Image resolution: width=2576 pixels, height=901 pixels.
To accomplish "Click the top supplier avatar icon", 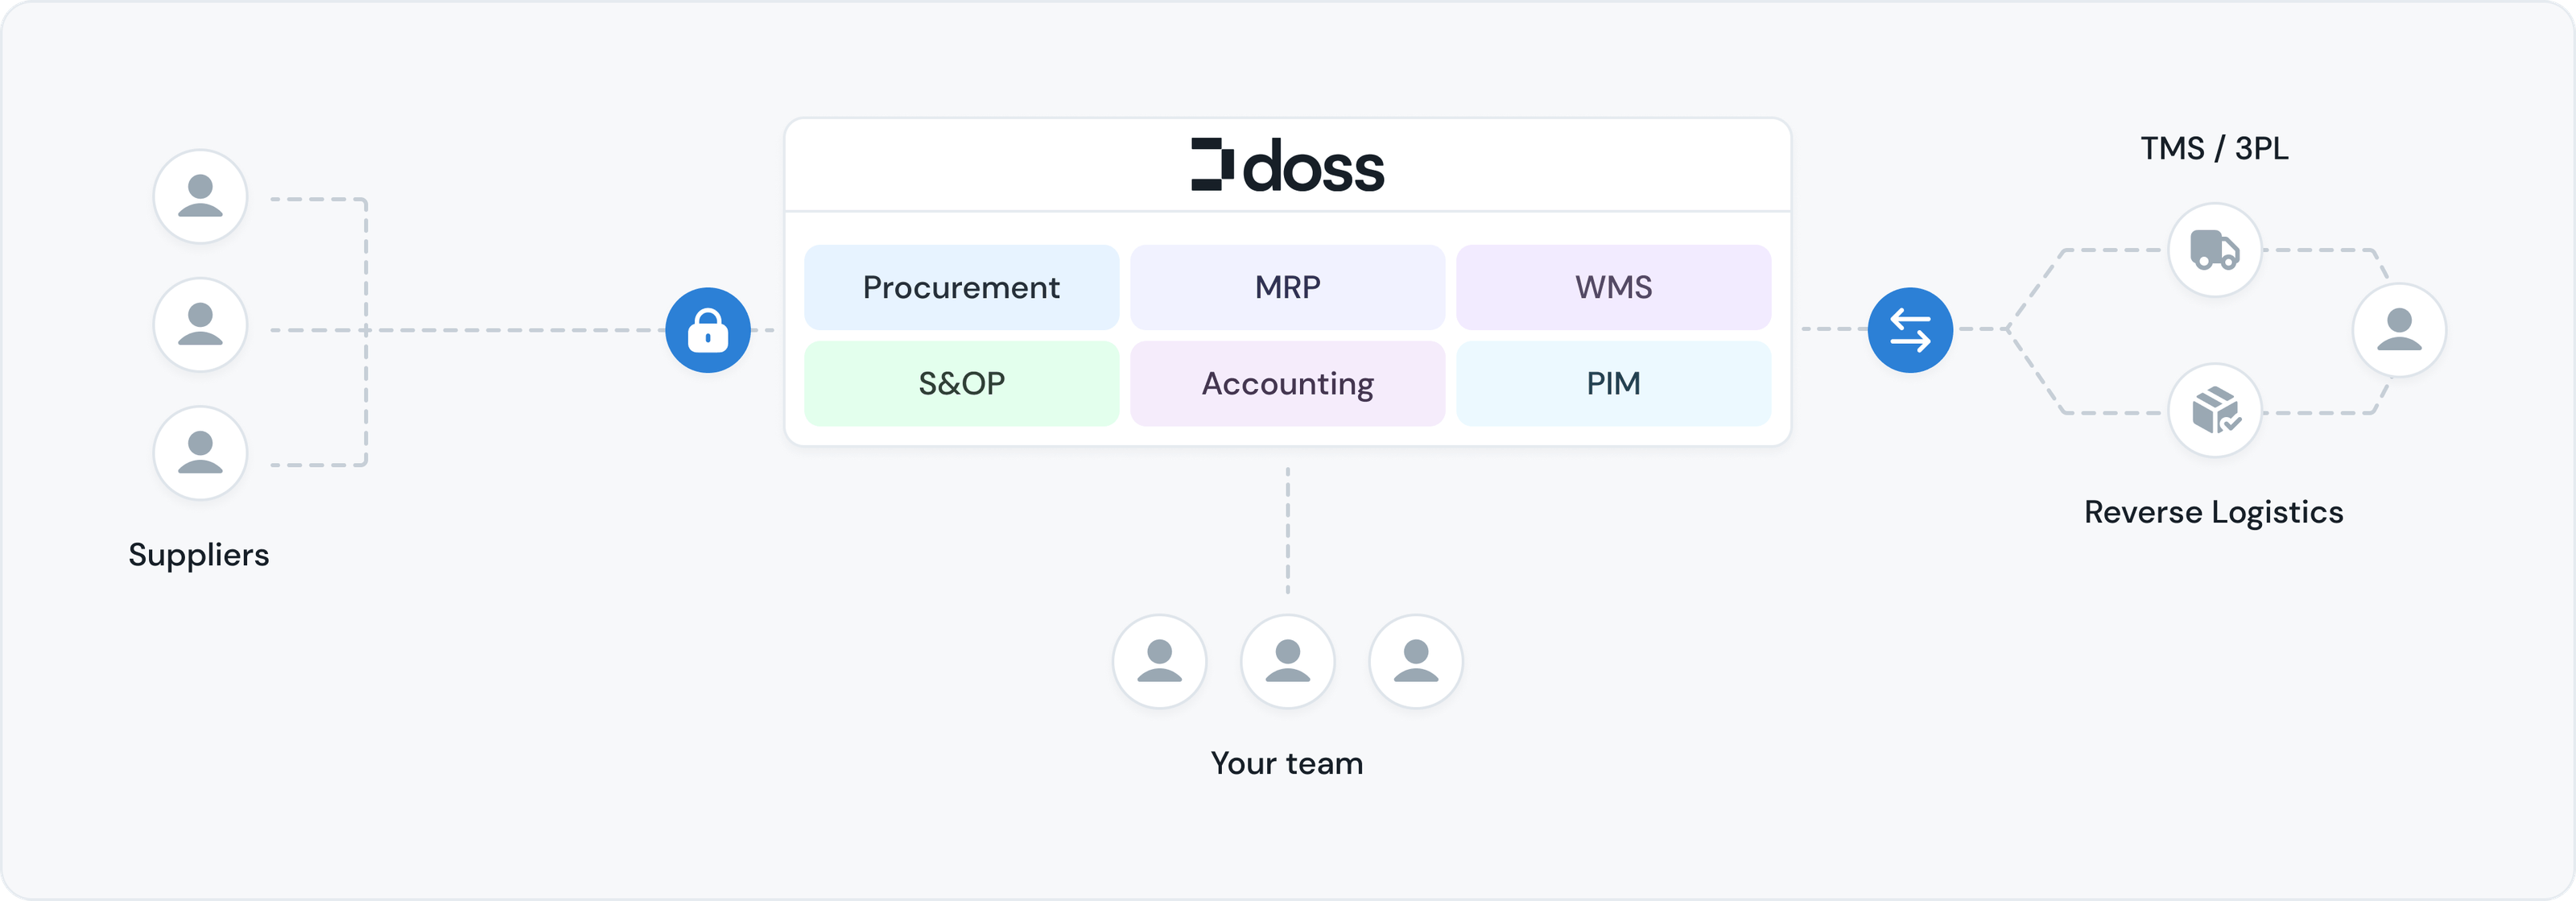I will pyautogui.click(x=200, y=196).
